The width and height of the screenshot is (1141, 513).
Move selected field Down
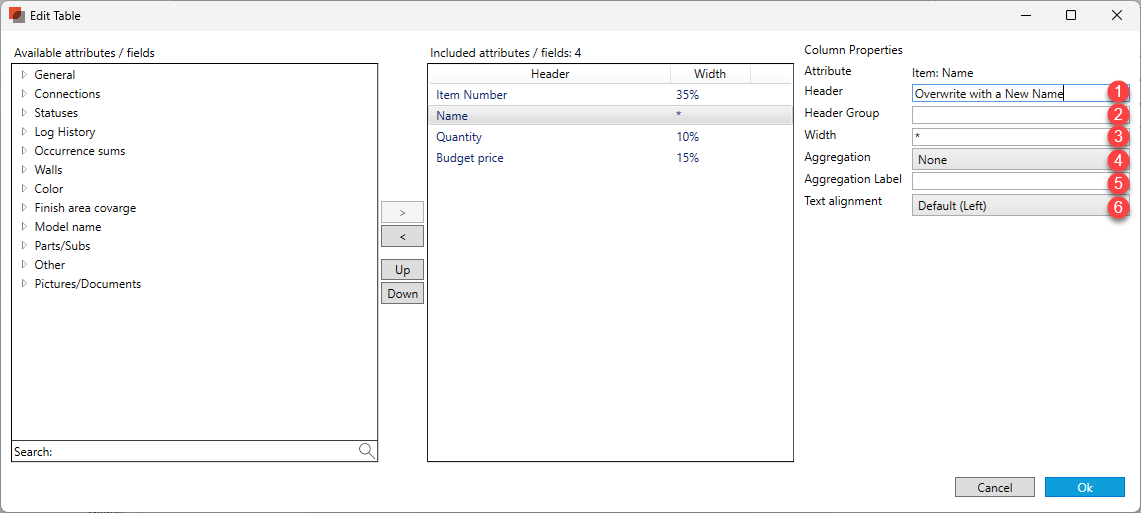pos(402,294)
